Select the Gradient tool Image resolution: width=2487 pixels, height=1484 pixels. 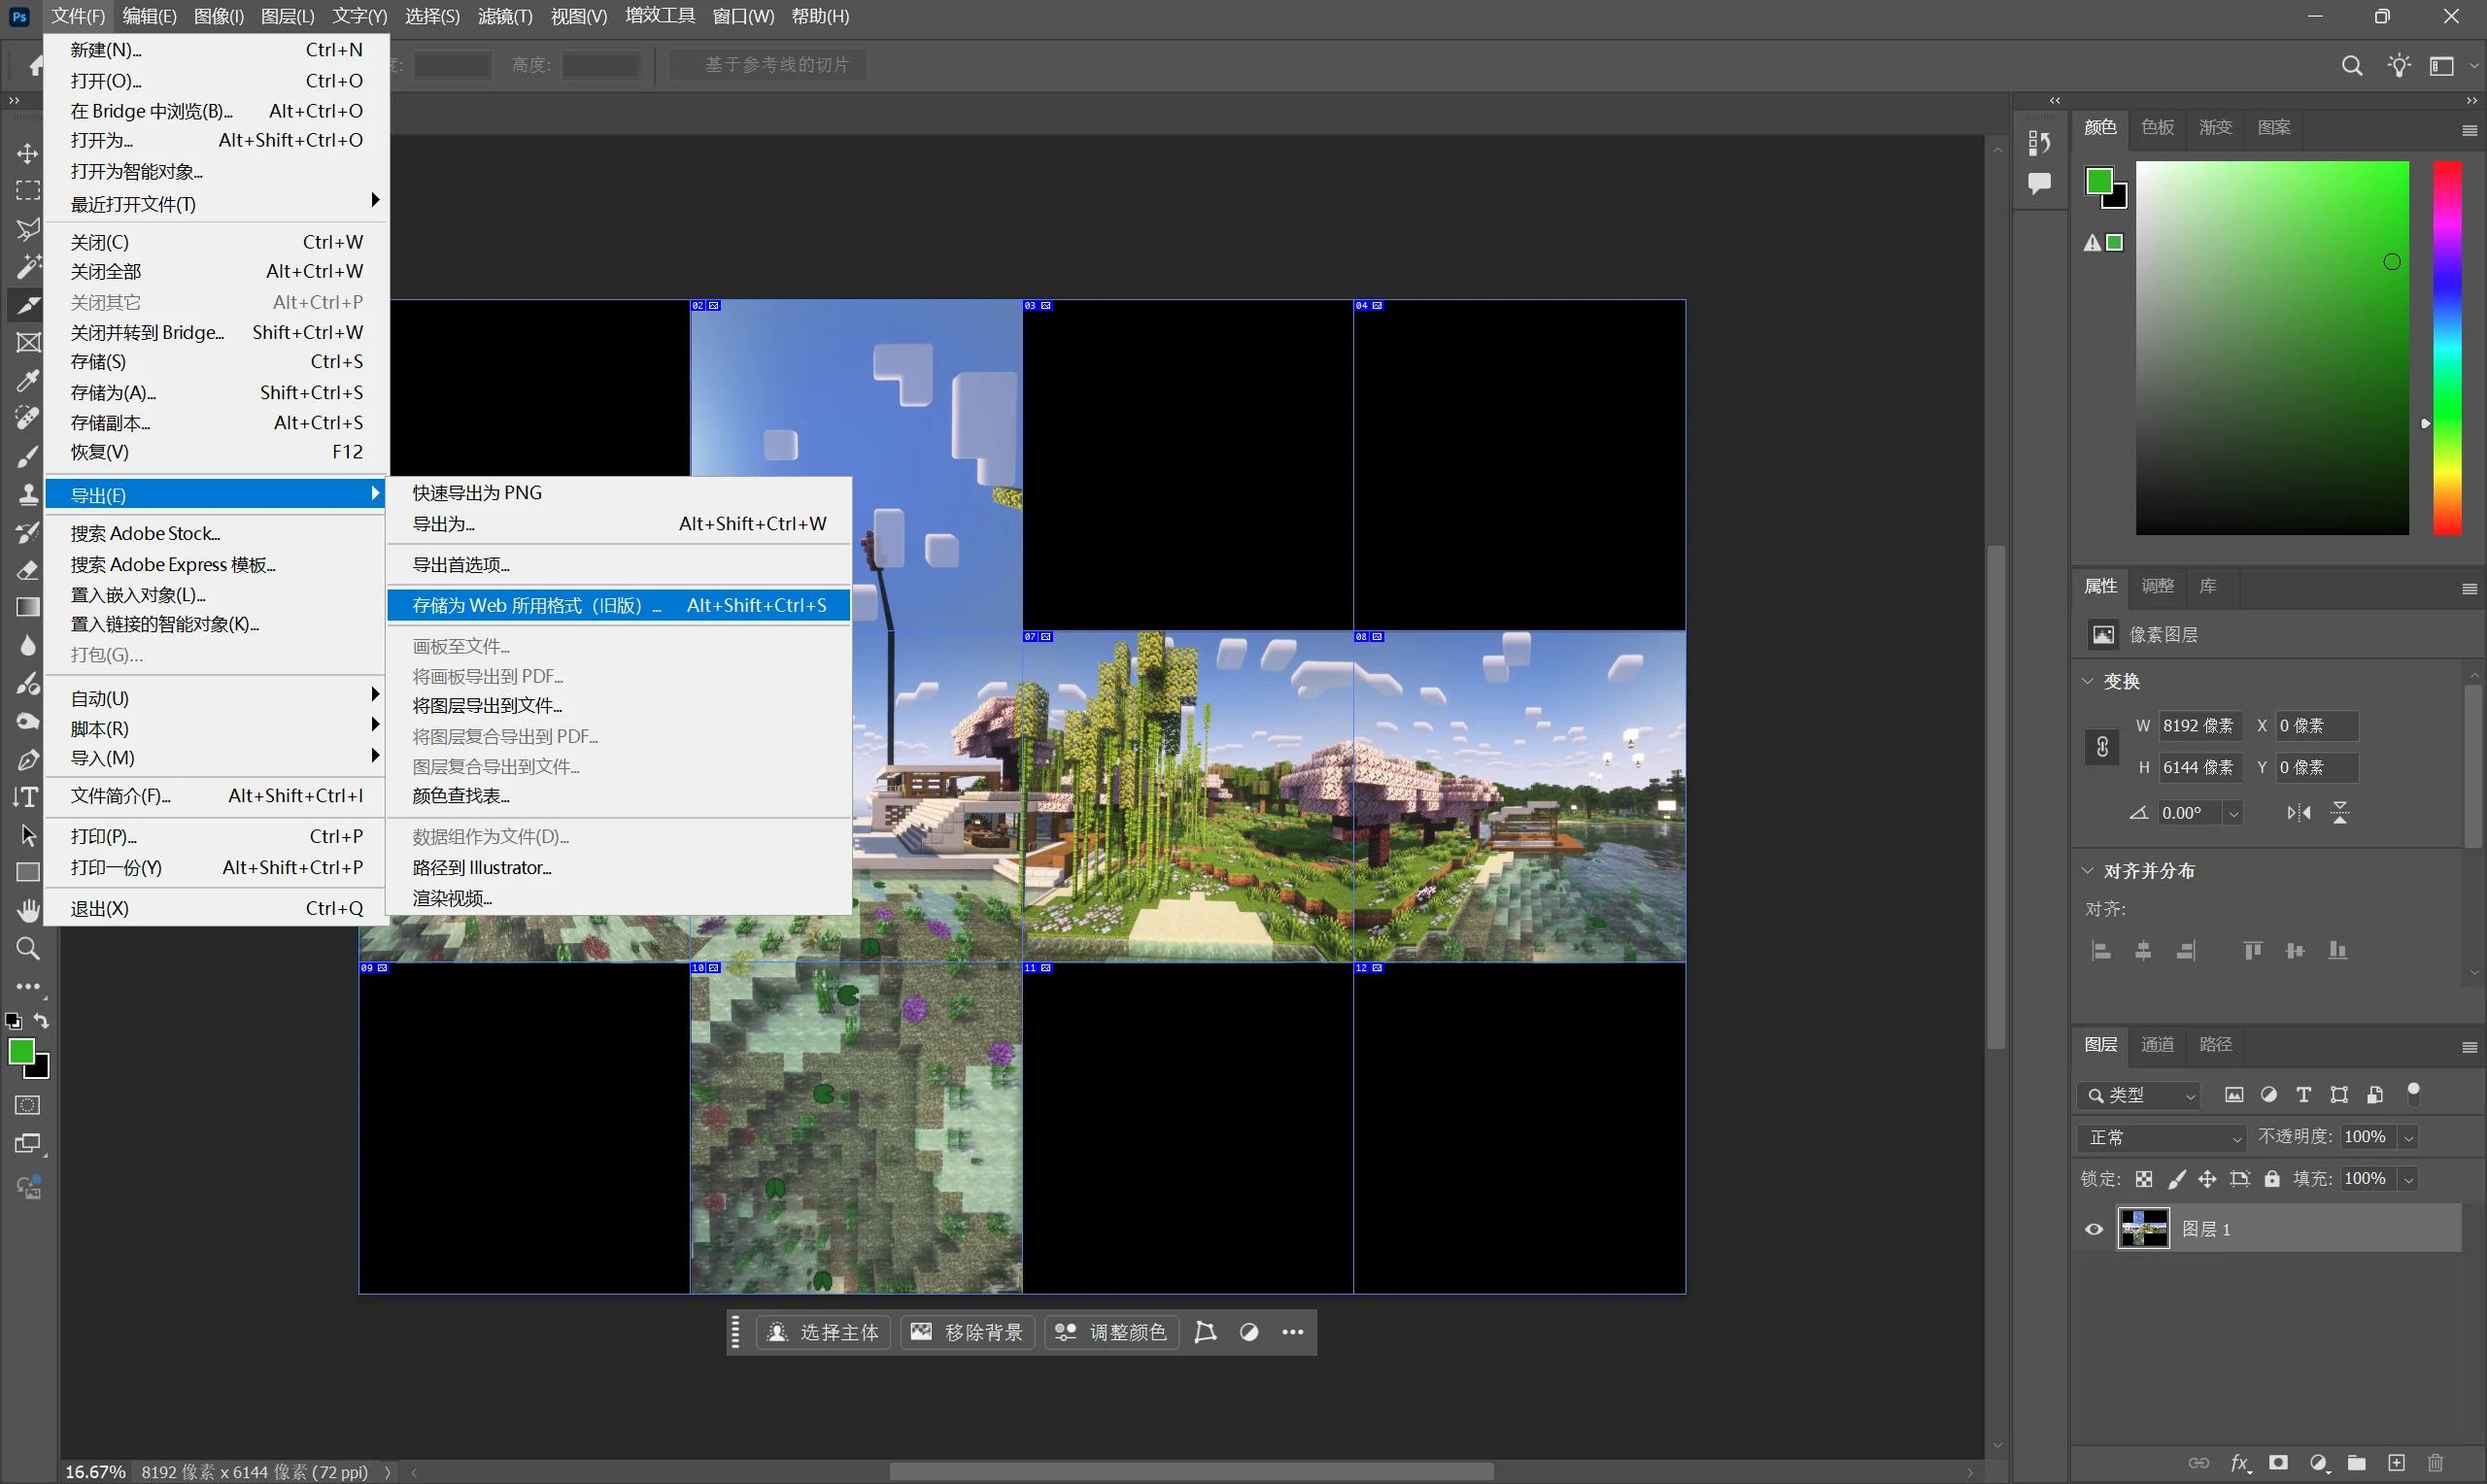(x=28, y=608)
